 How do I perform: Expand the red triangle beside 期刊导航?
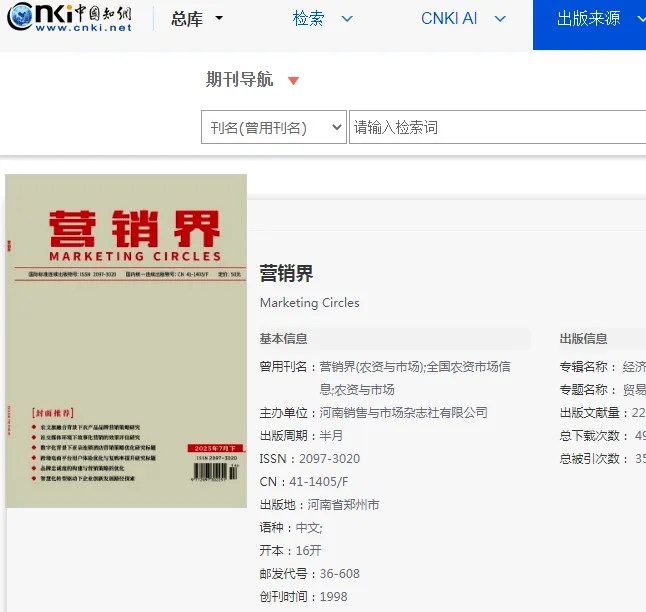[x=293, y=81]
